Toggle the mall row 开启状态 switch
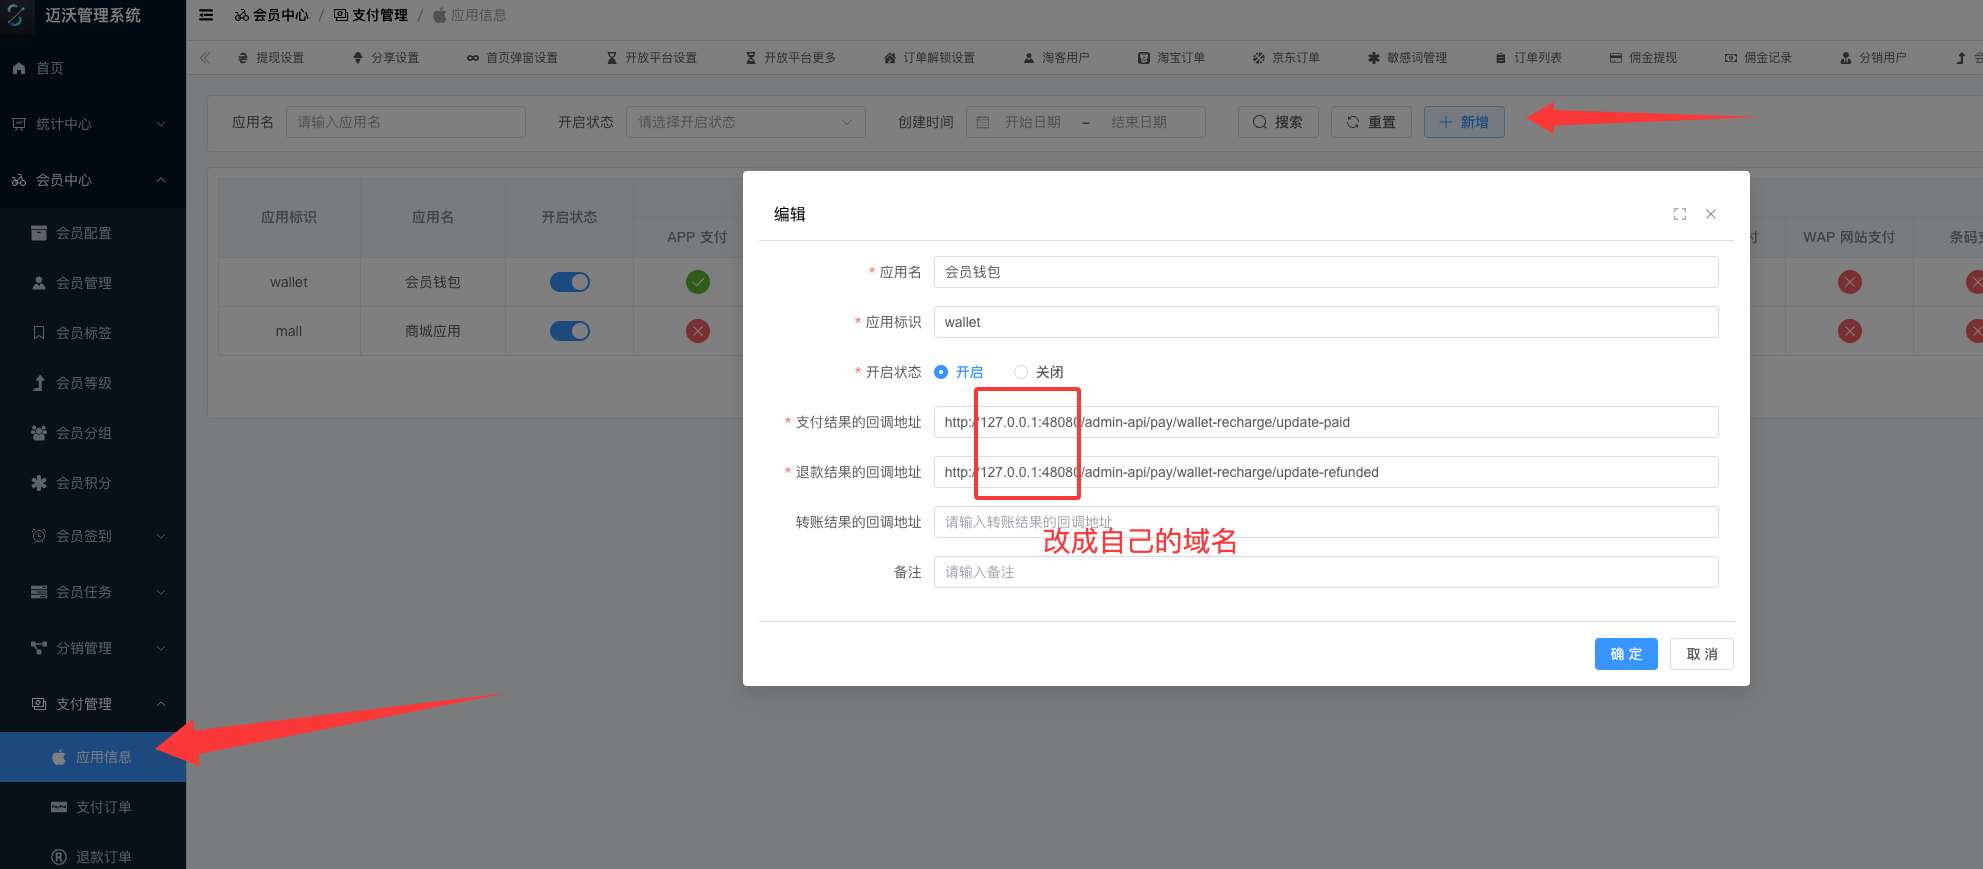Viewport: 1983px width, 869px height. (570, 331)
